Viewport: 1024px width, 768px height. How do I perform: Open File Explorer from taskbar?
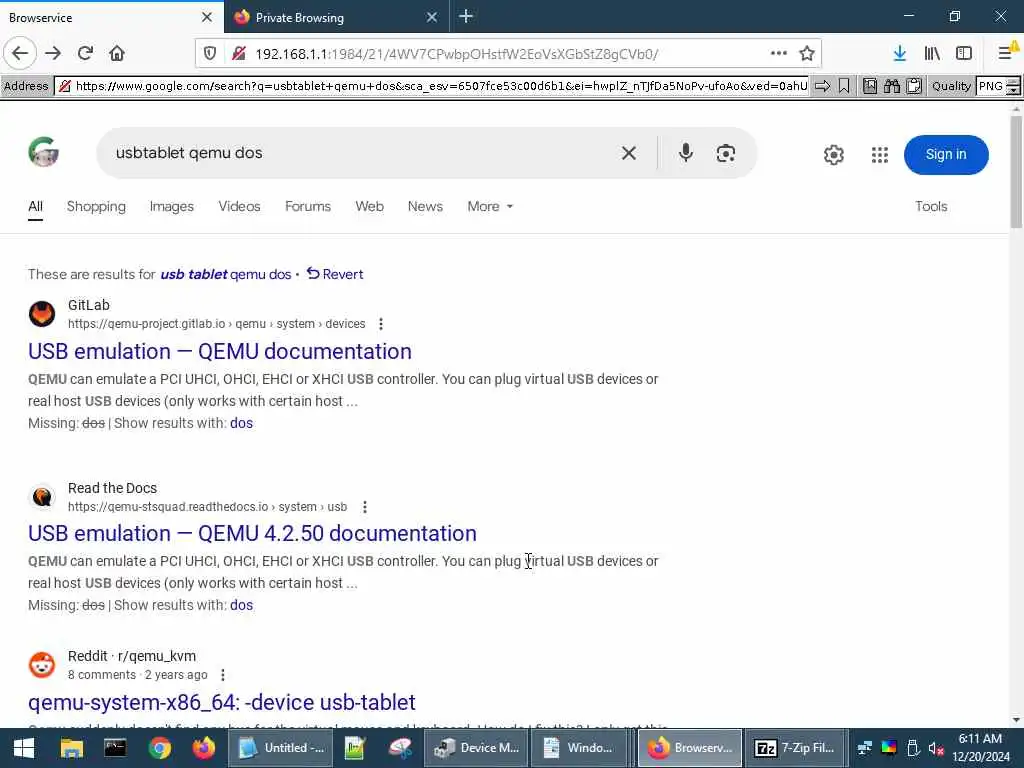coord(72,748)
